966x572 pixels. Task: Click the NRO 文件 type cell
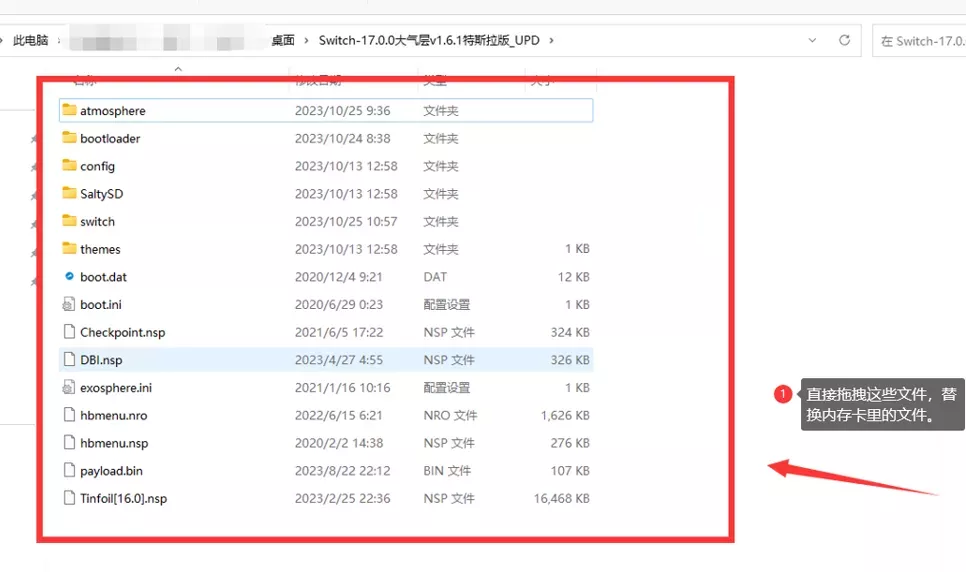coord(450,416)
